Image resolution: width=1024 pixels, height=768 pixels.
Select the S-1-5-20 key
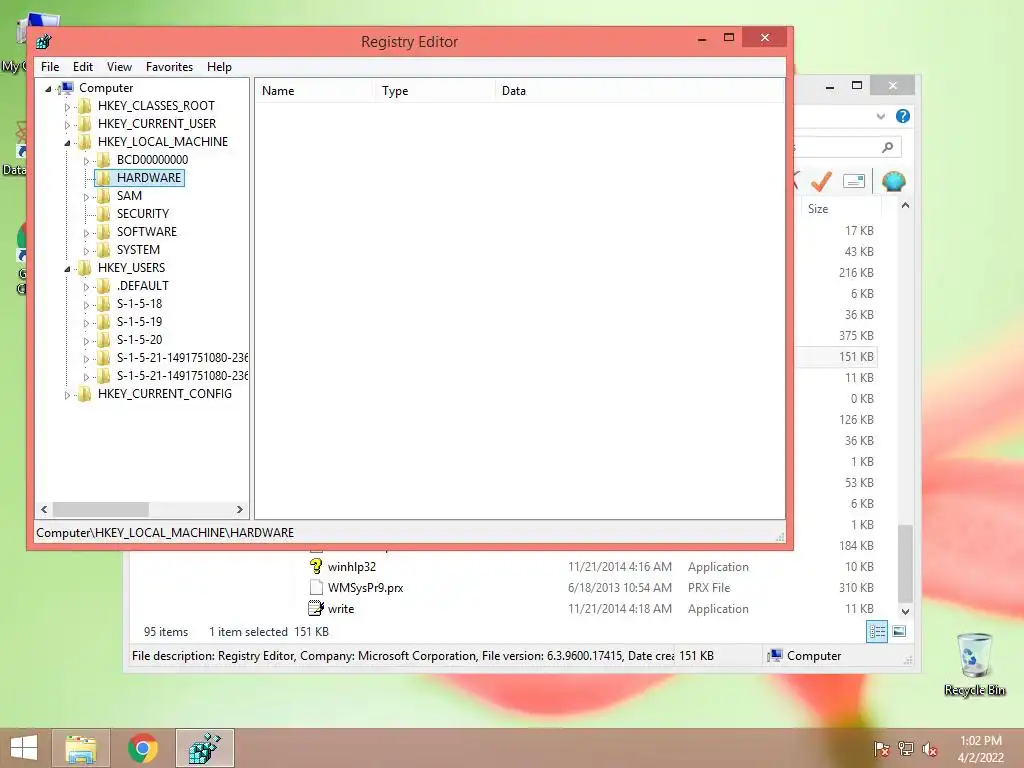click(139, 340)
